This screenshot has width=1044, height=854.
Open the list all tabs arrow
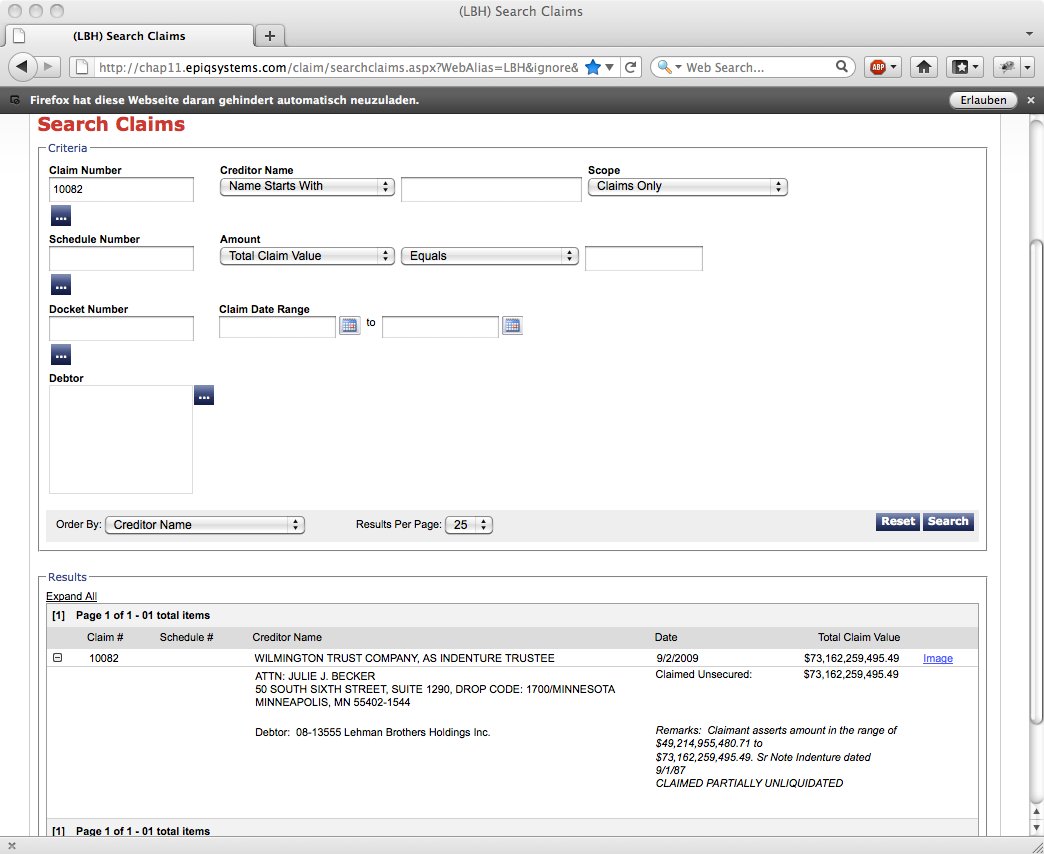[x=1029, y=33]
